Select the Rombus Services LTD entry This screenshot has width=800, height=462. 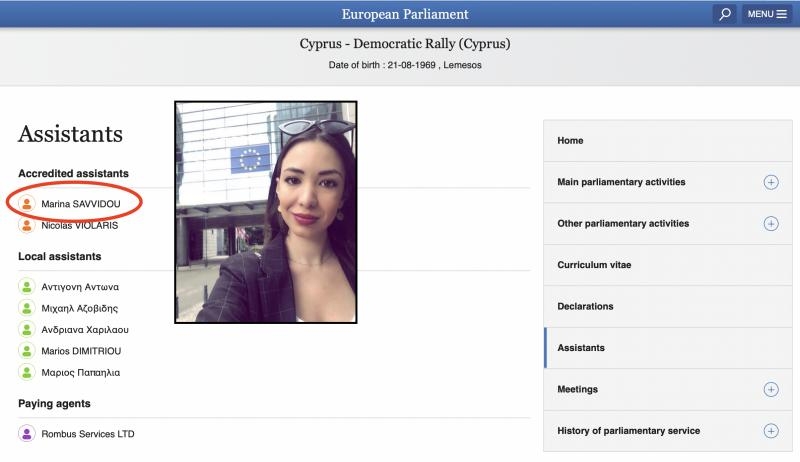point(88,434)
